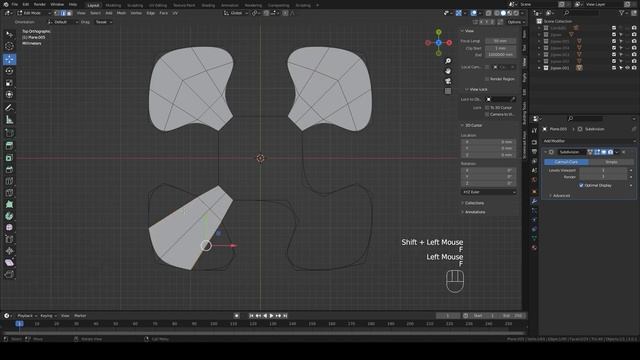The image size is (640, 360).
Task: Toggle the Optimal Display checkbox
Action: (581, 185)
